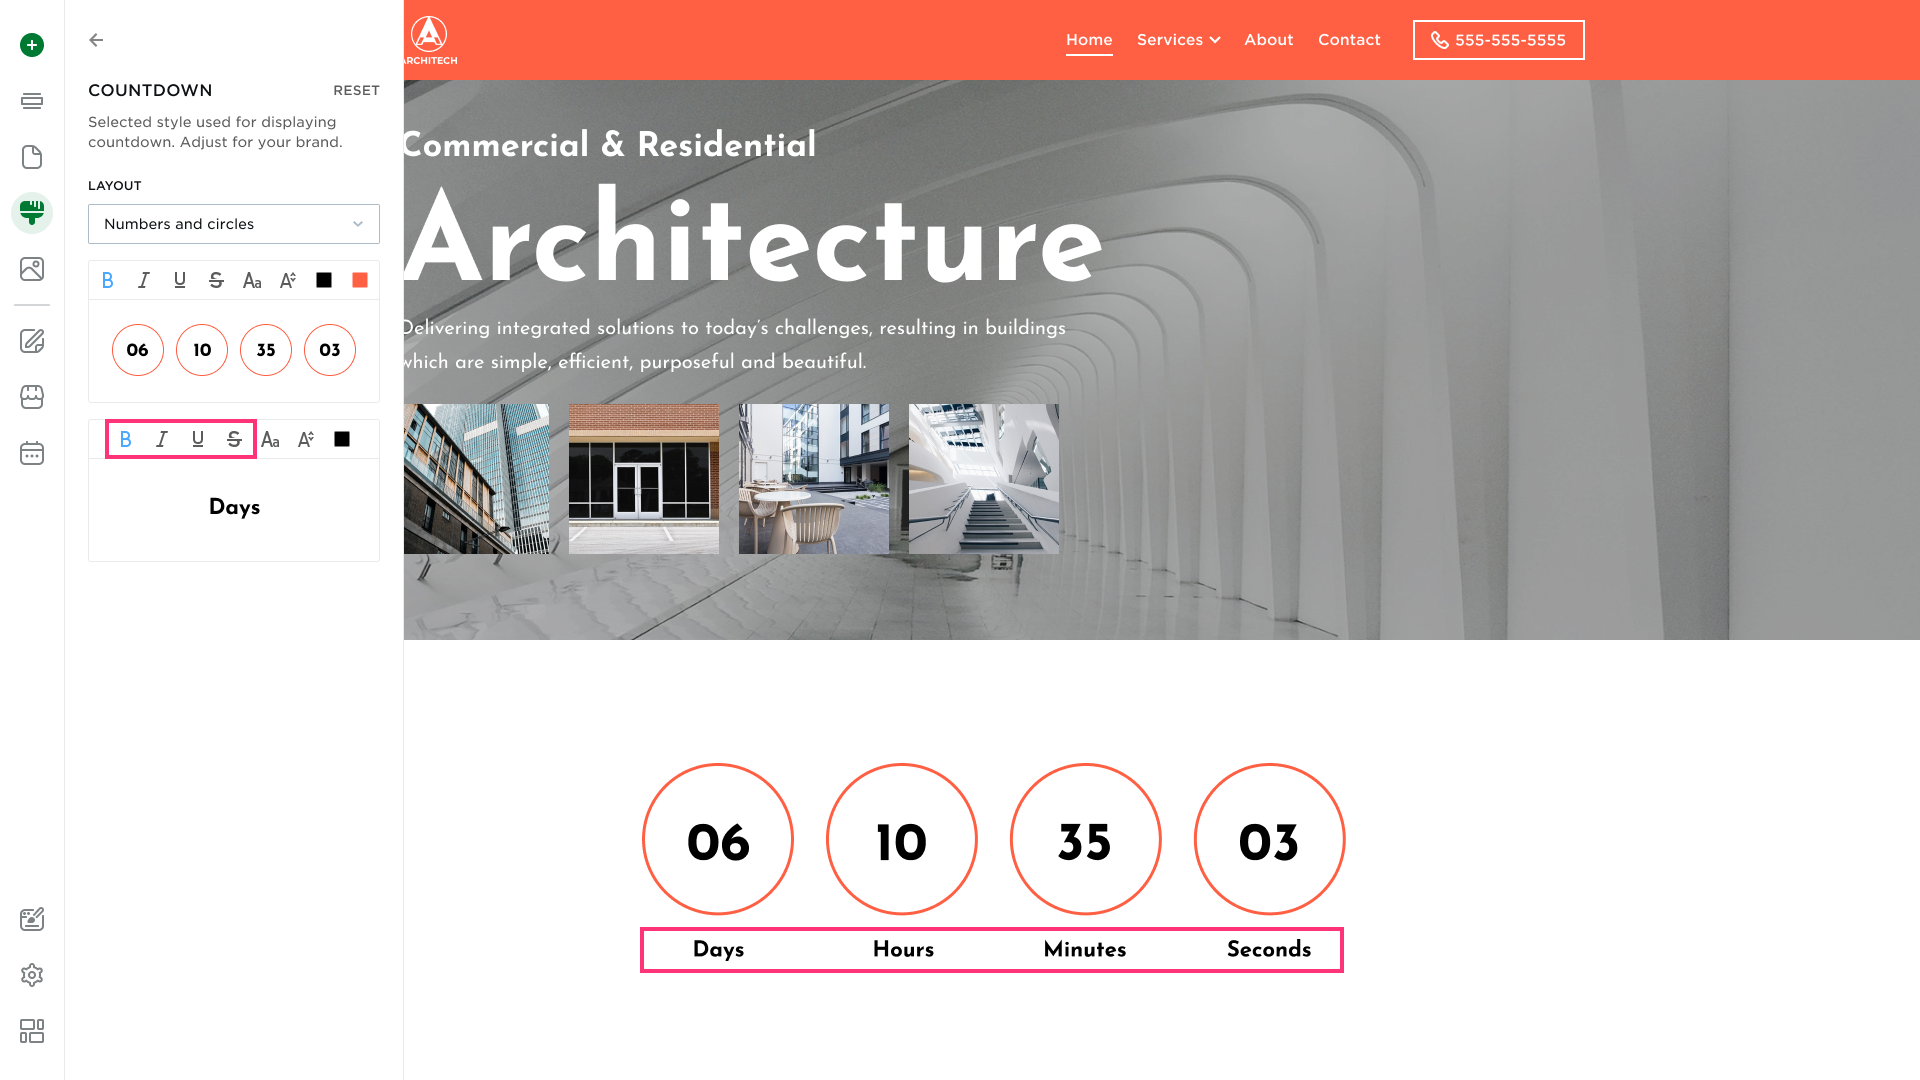Expand the Services menu in site header
This screenshot has height=1080, width=1920.
(x=1178, y=40)
